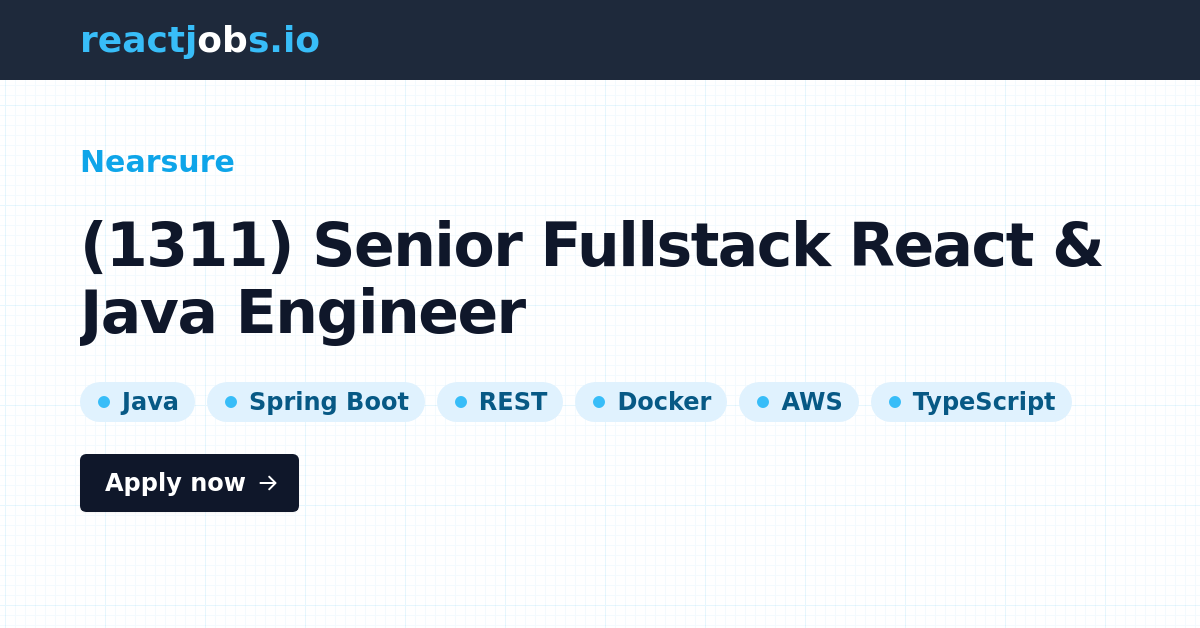Click the dot icon beside Docker
Viewport: 1200px width, 628px height.
pyautogui.click(x=599, y=402)
